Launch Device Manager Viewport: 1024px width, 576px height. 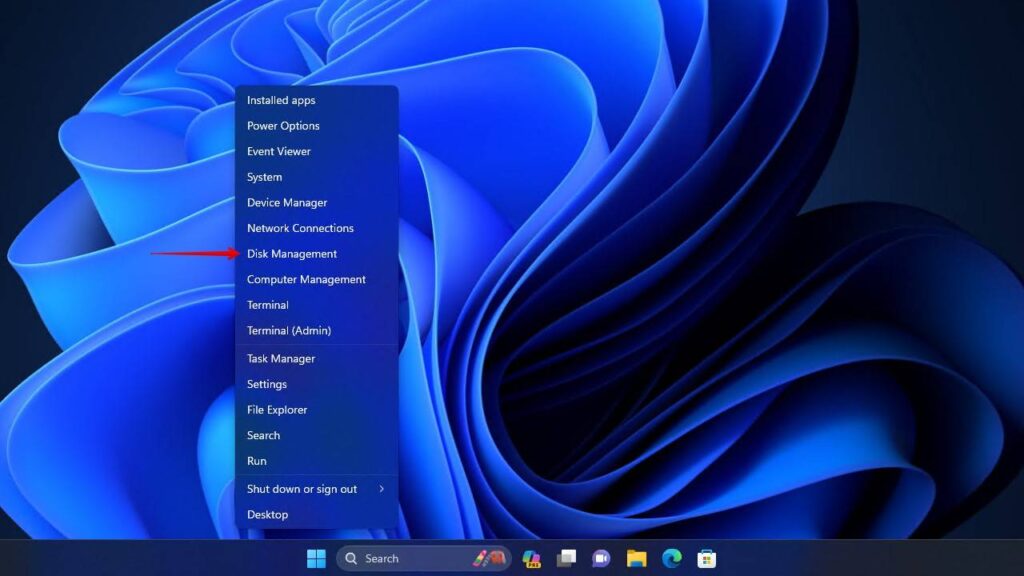(317, 202)
